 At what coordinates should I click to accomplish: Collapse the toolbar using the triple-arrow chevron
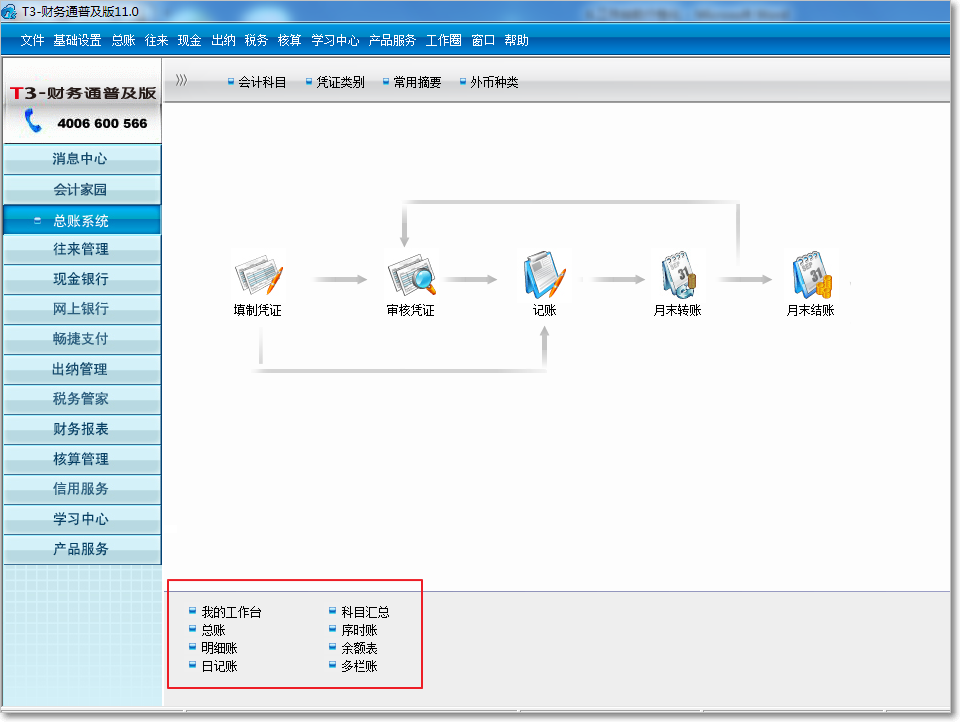[181, 81]
